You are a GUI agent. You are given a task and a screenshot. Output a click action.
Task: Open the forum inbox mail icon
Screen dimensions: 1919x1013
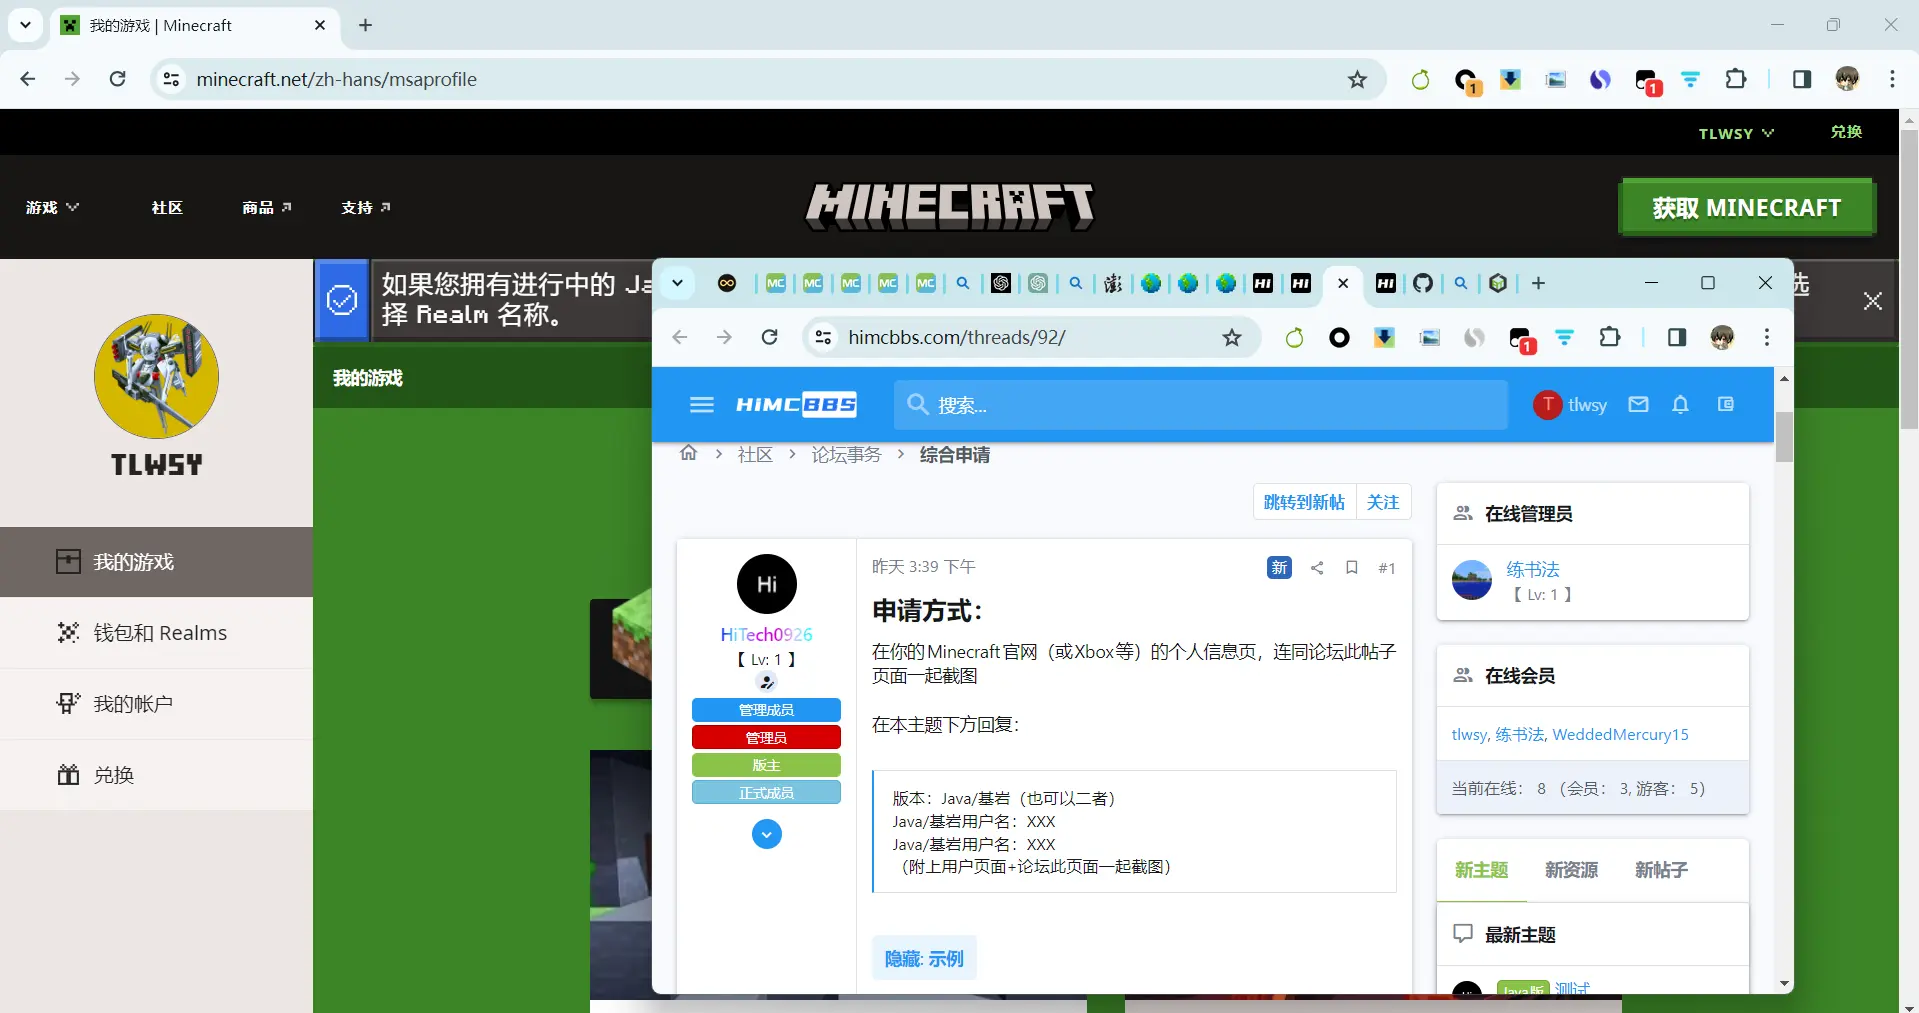pos(1638,404)
